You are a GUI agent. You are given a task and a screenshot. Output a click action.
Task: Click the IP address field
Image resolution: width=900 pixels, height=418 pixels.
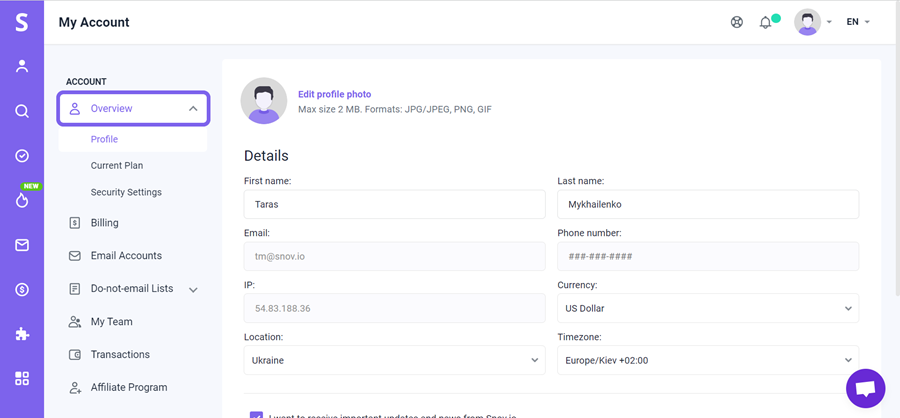(x=394, y=308)
